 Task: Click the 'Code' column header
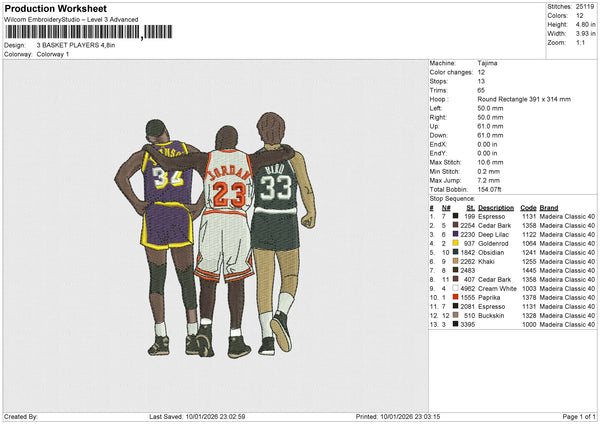point(528,208)
